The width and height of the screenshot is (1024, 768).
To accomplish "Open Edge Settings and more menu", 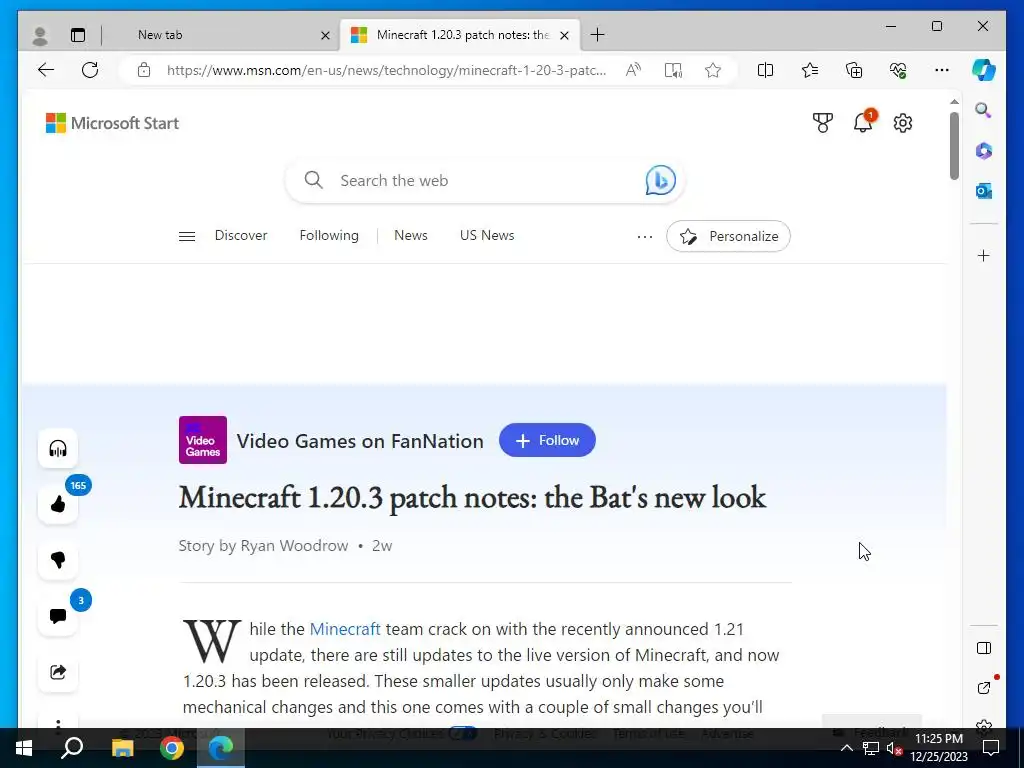I will pyautogui.click(x=942, y=70).
